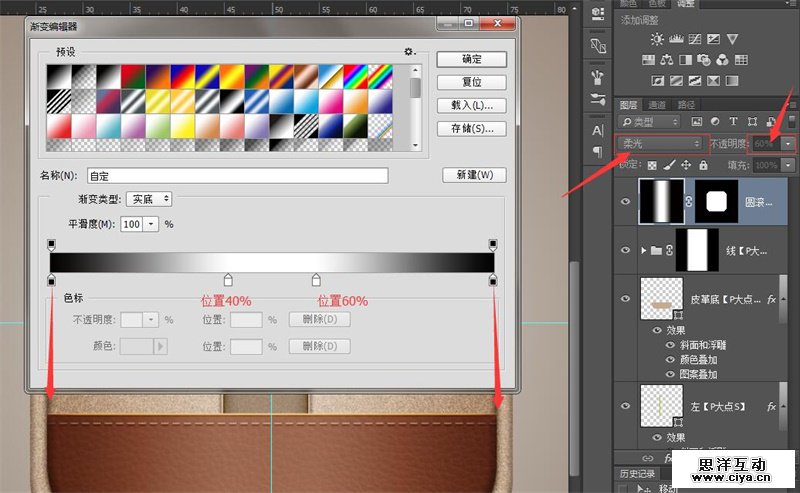Open the Paragraph panel pilcrow icon
Image resolution: width=800 pixels, height=493 pixels.
[598, 152]
